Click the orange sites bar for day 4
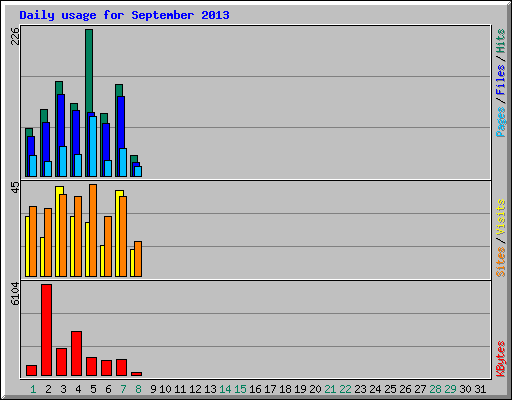 [x=78, y=236]
